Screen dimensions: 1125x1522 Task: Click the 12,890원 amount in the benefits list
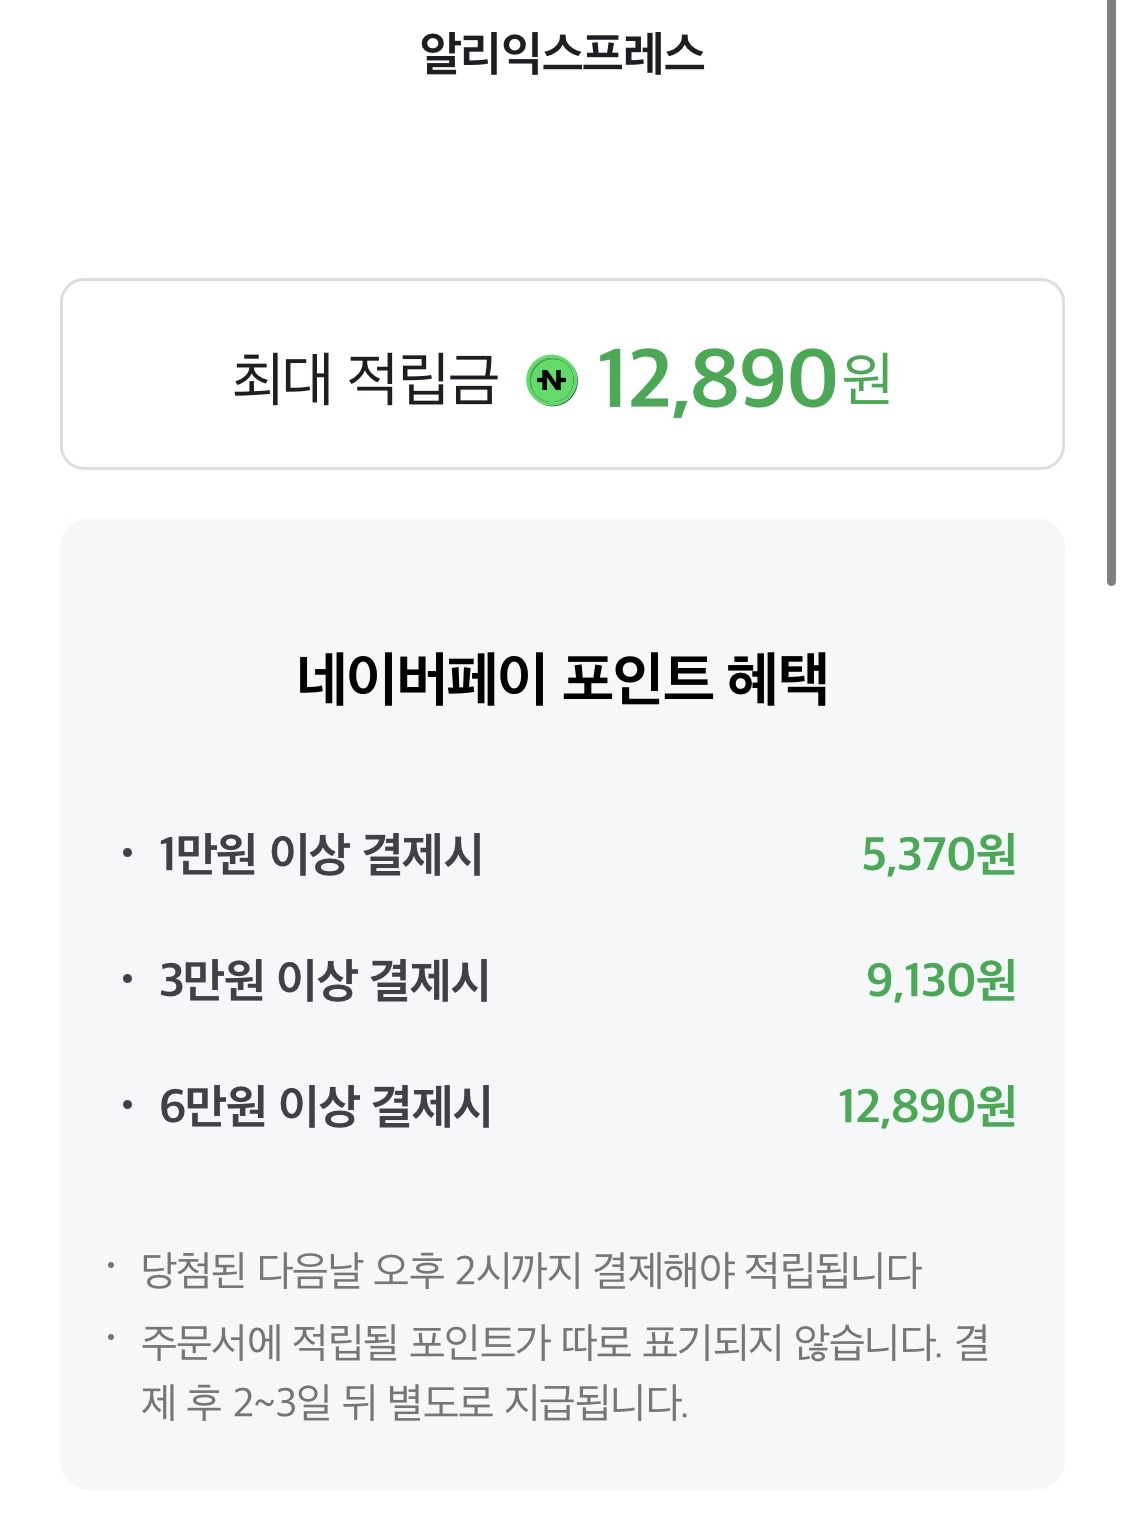(x=926, y=1106)
